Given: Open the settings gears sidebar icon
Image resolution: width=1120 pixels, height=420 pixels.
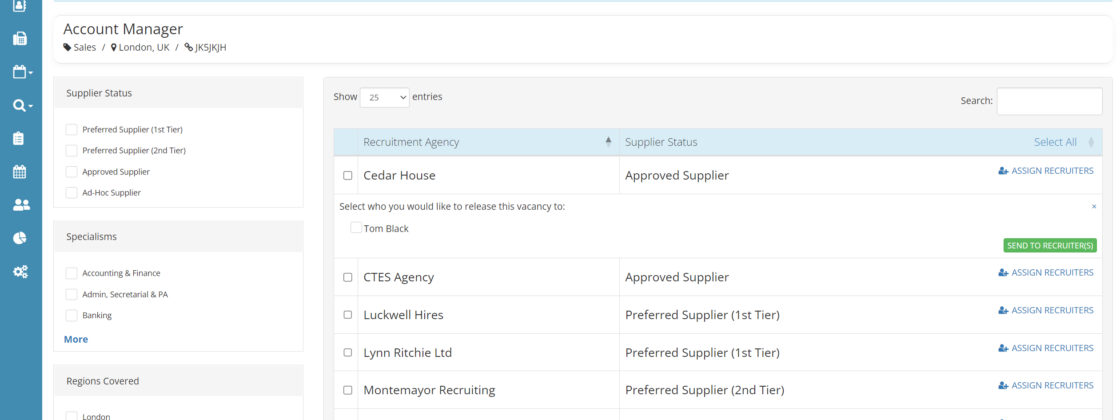Looking at the screenshot, I should pyautogui.click(x=20, y=271).
